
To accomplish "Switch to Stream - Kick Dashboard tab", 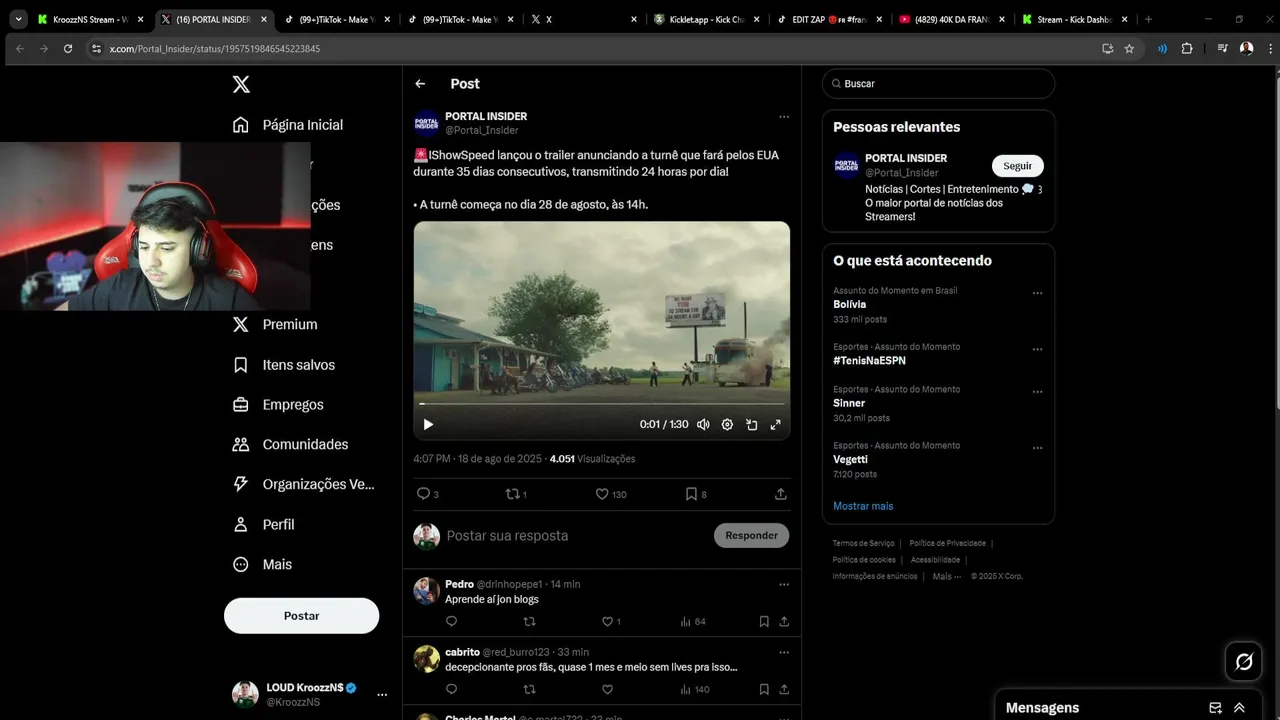I will tap(1076, 19).
